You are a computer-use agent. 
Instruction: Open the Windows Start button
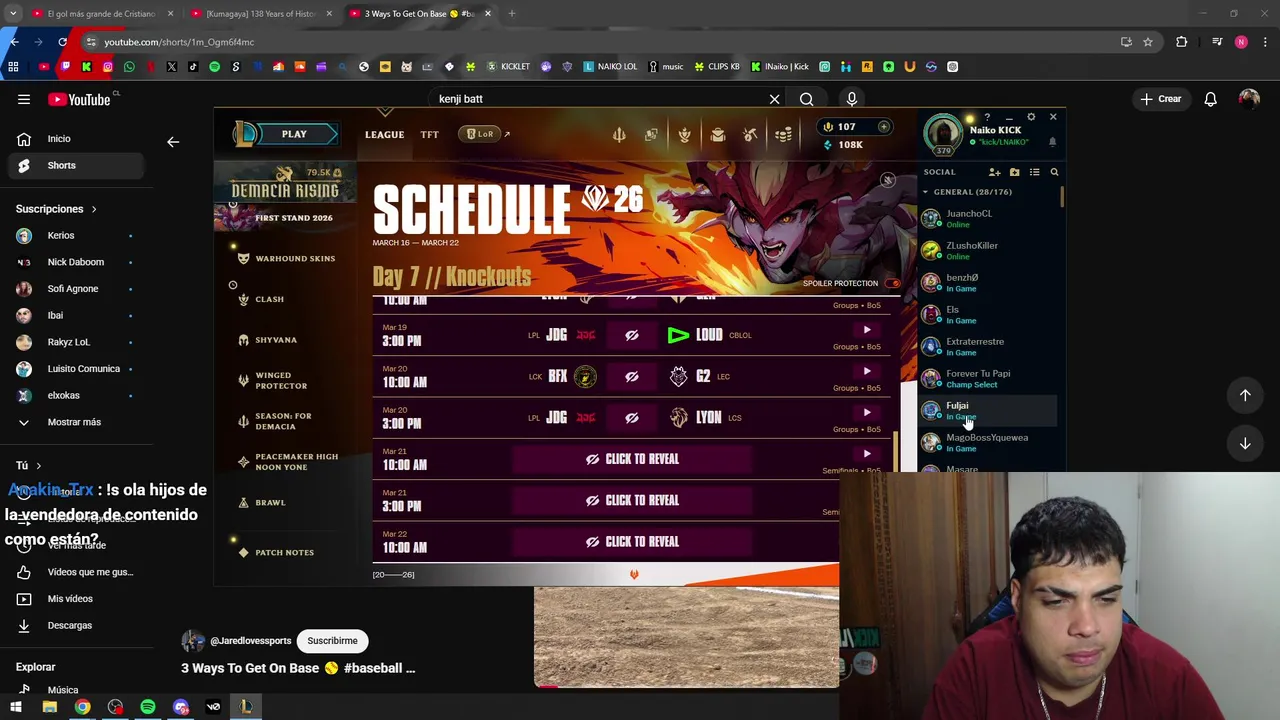point(16,707)
